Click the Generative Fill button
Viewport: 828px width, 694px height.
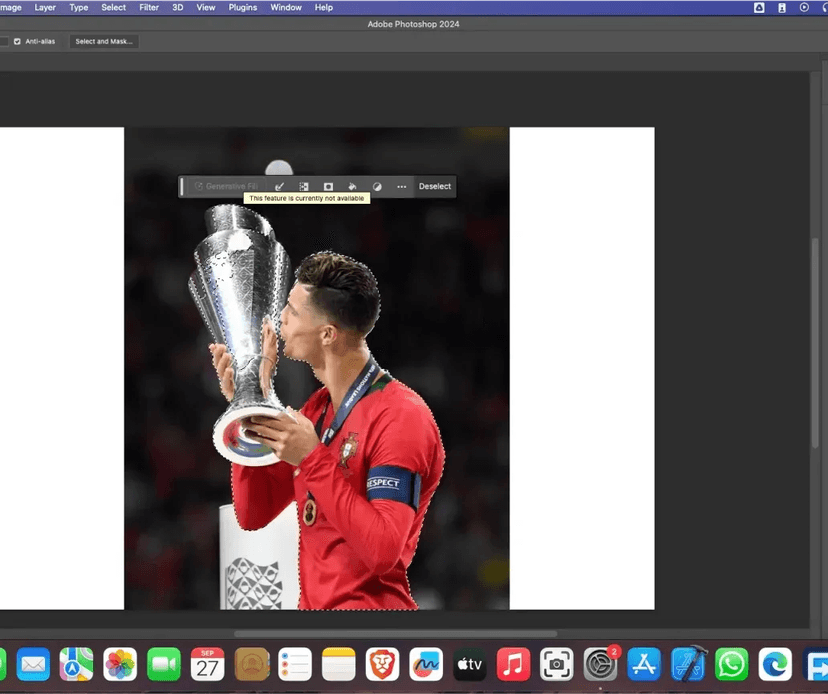point(226,186)
